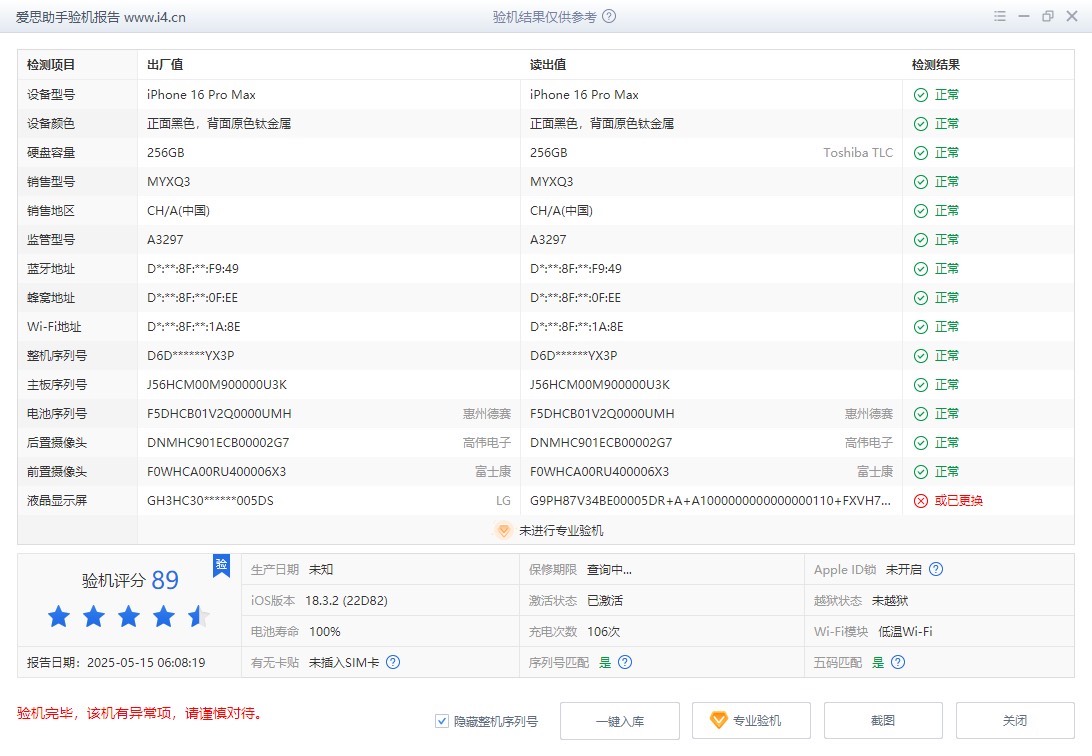Select the long G9PH87V34BE00005DR read-out value
Image resolution: width=1092 pixels, height=756 pixels.
pyautogui.click(x=710, y=501)
